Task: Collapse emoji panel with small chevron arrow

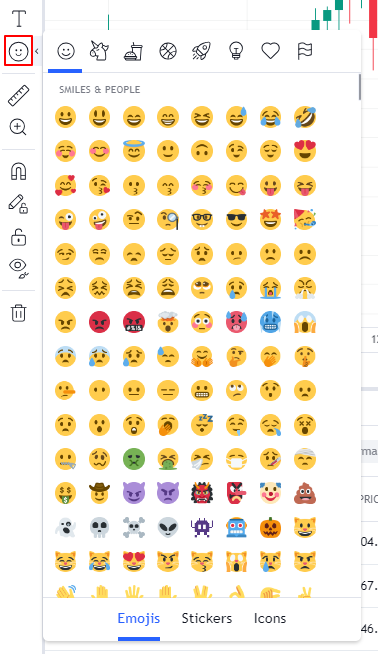Action: [37, 51]
